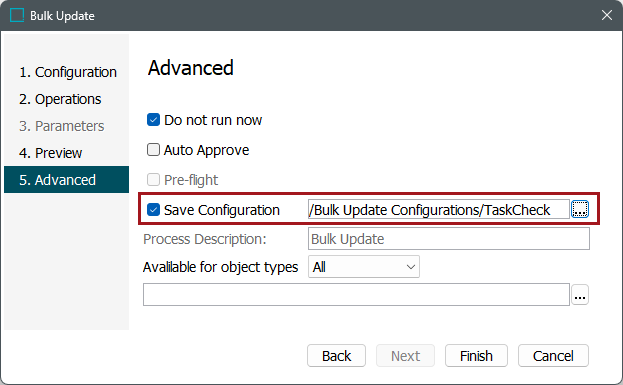The image size is (623, 385).
Task: Open the Available for object types dropdown
Action: (364, 267)
